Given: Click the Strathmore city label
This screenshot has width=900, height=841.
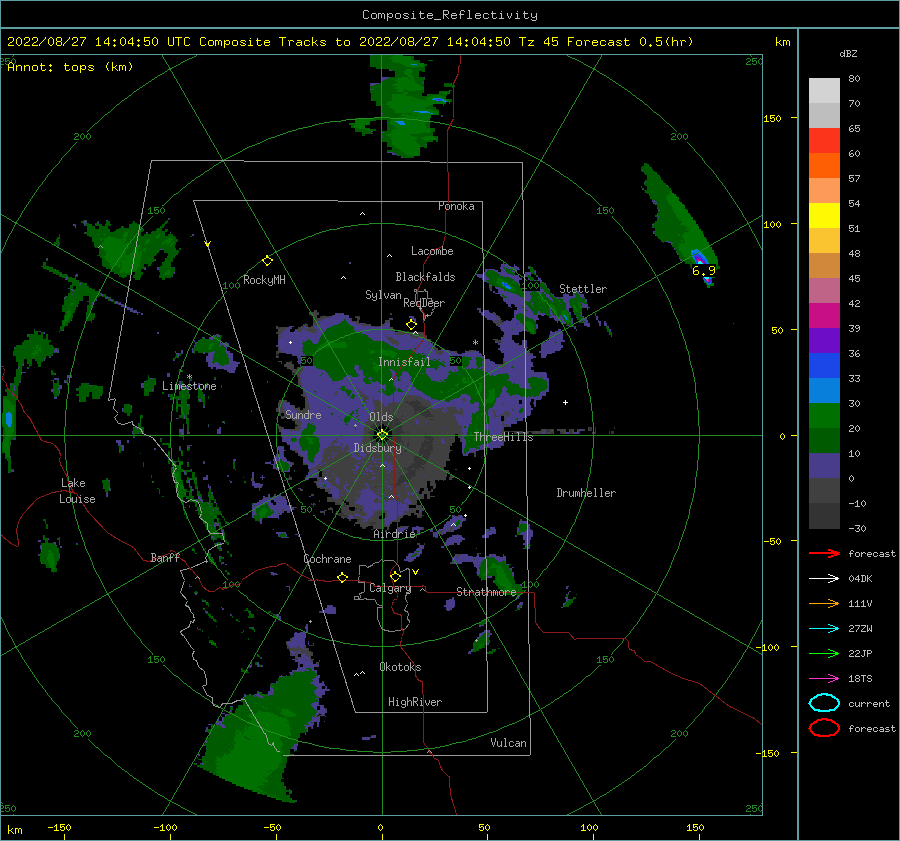Looking at the screenshot, I should tap(486, 592).
